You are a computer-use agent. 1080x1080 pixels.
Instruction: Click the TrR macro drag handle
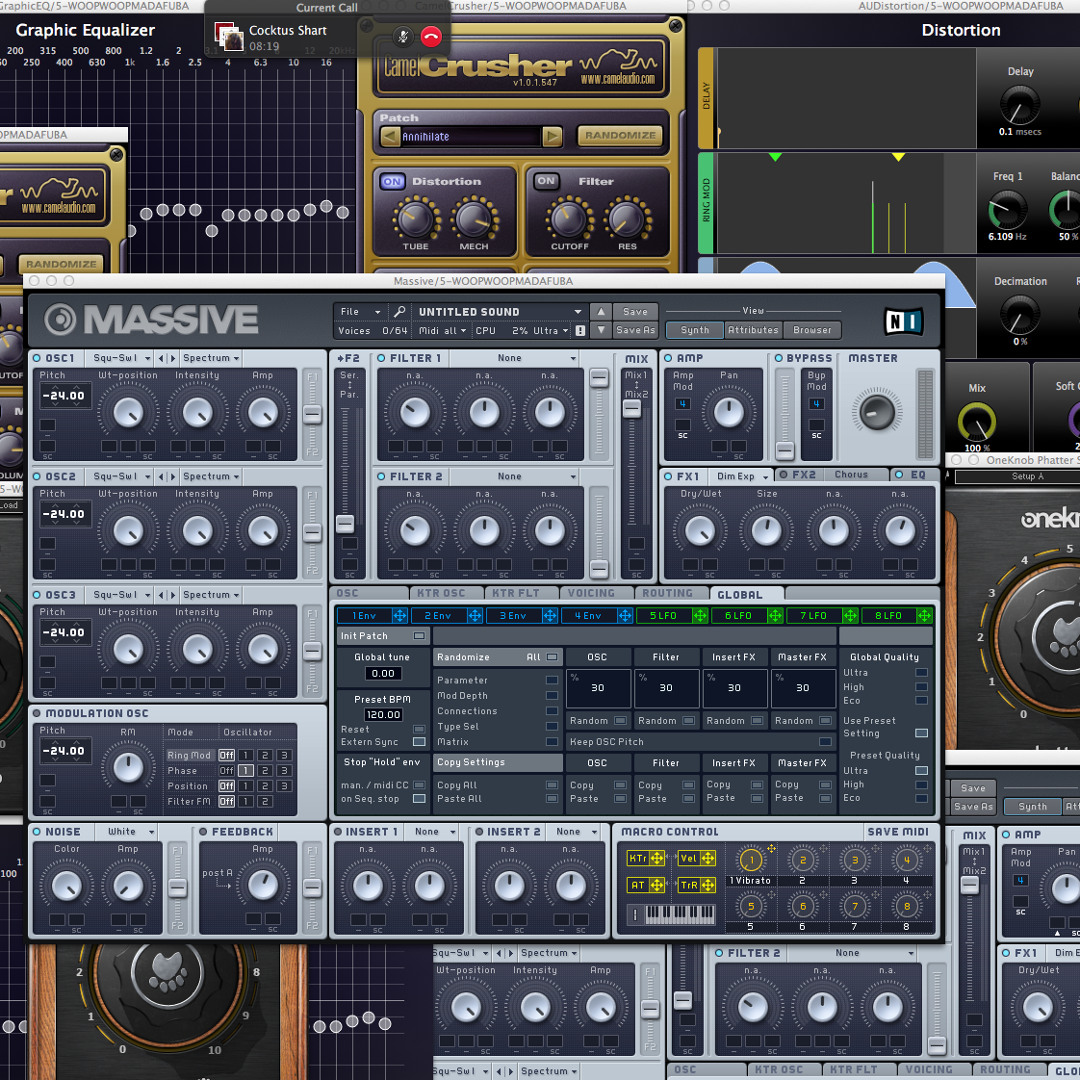pos(707,885)
